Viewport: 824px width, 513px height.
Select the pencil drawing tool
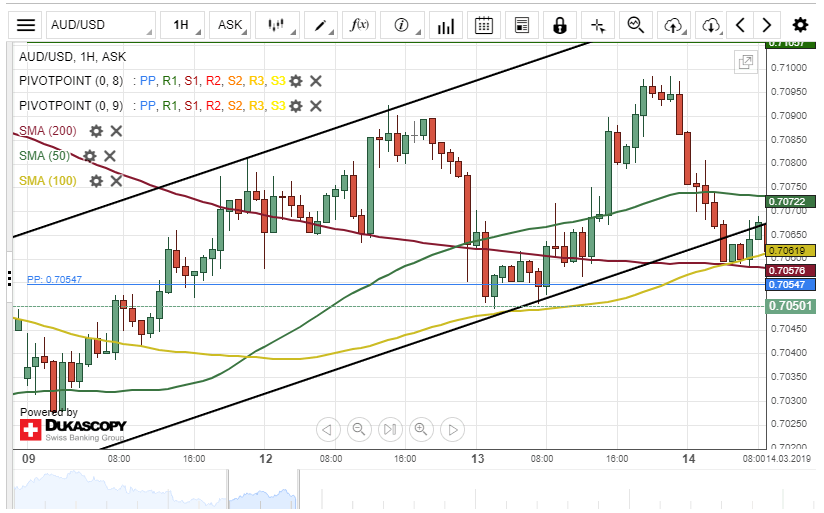click(x=320, y=25)
